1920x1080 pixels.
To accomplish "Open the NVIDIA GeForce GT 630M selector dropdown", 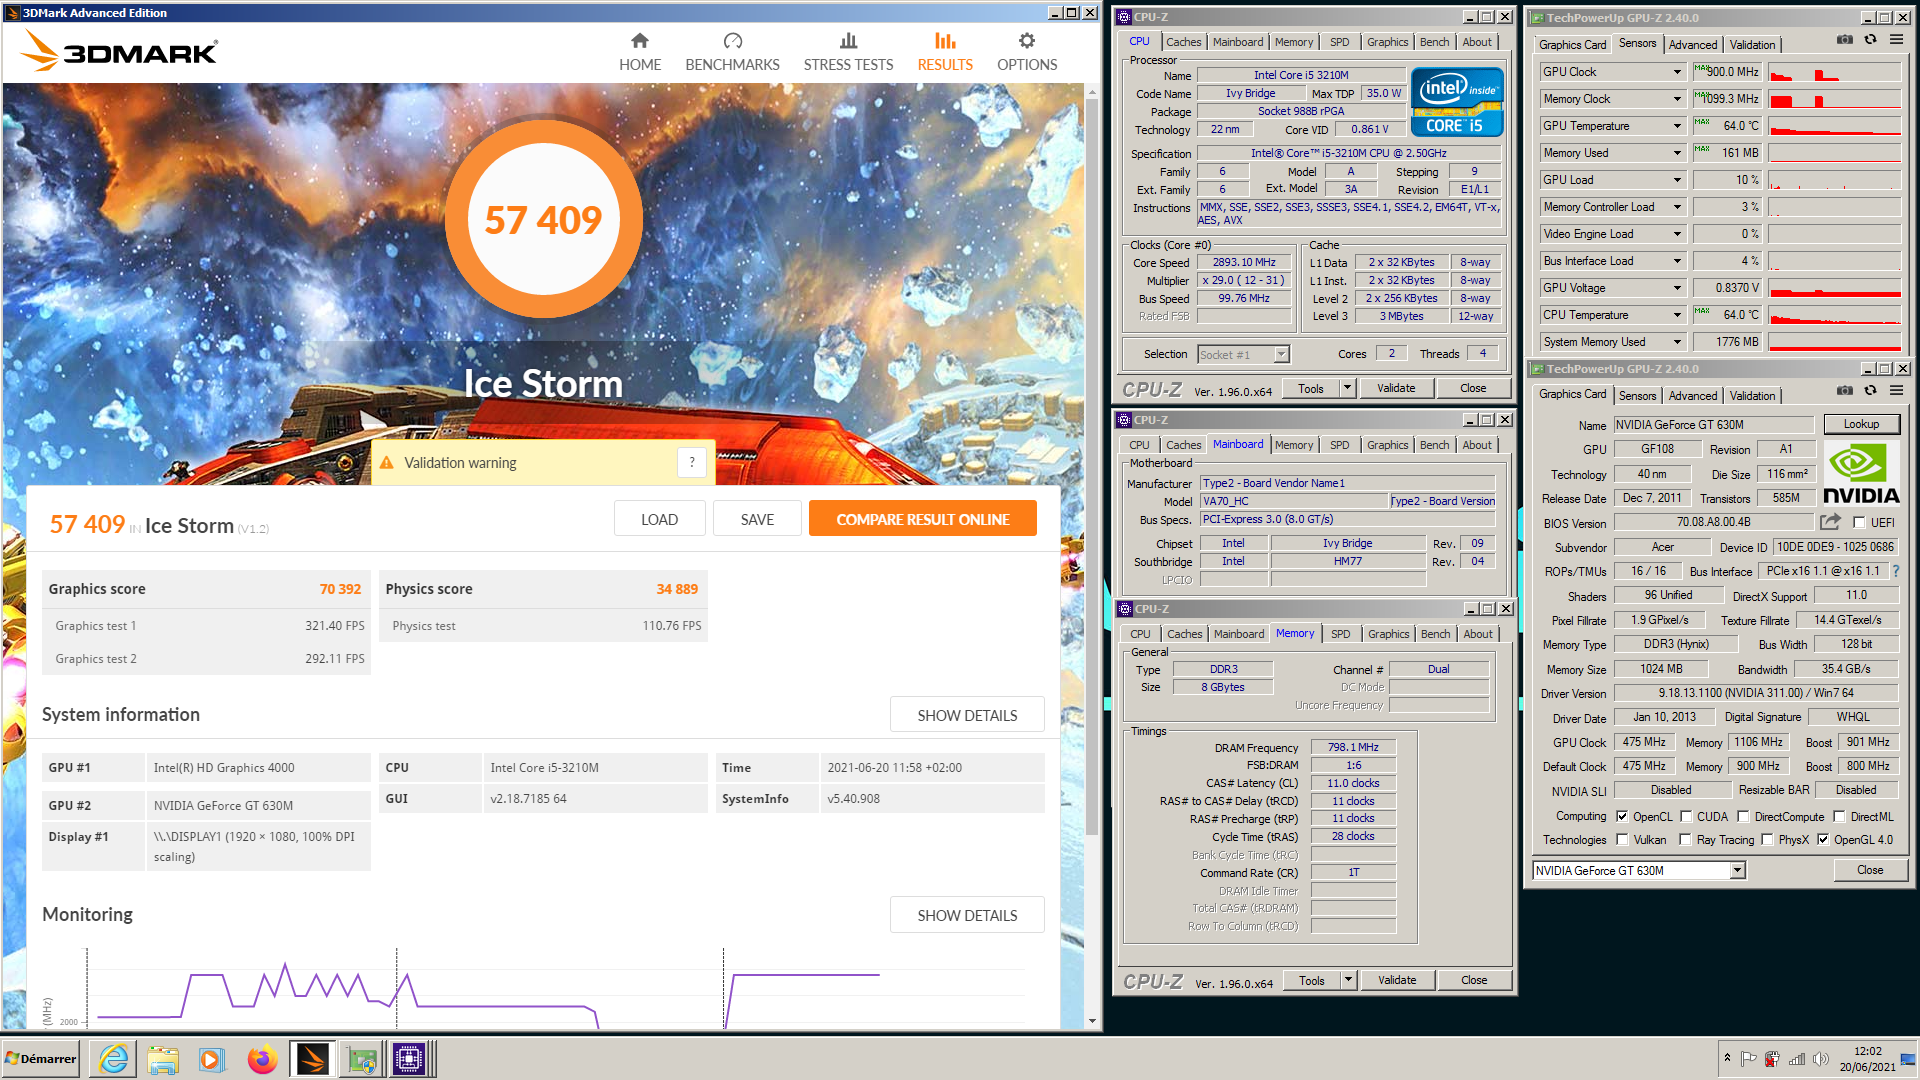I will (x=1737, y=871).
